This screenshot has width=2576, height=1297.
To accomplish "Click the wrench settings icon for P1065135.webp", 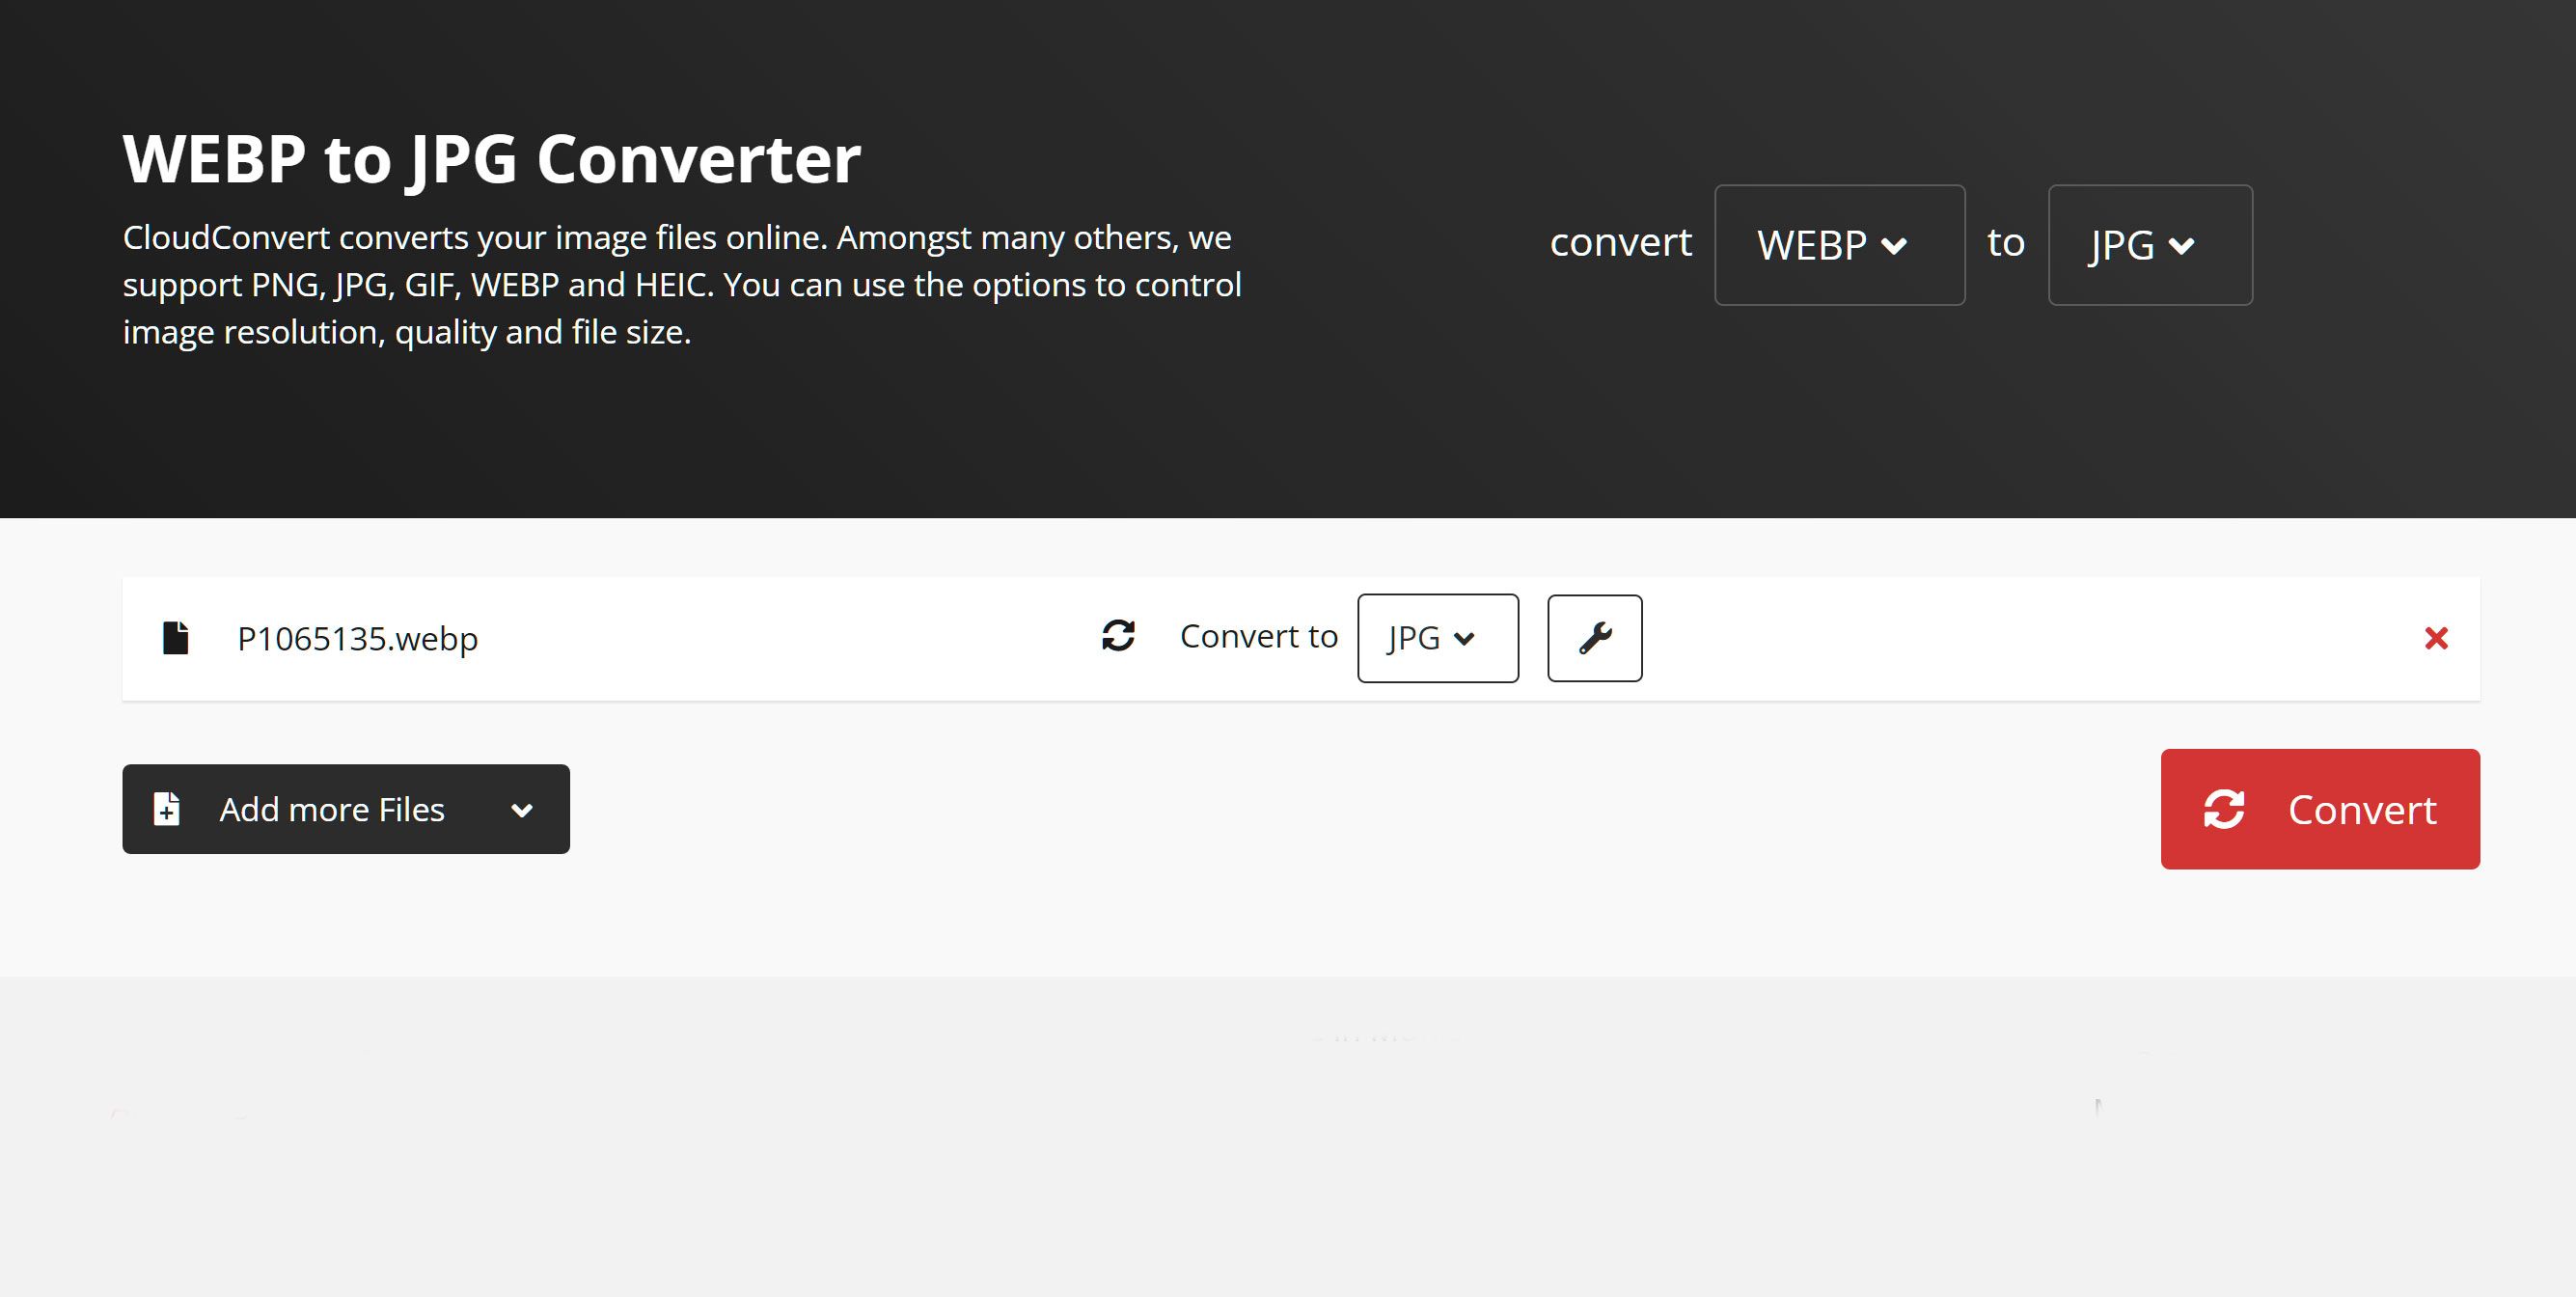I will [x=1592, y=637].
